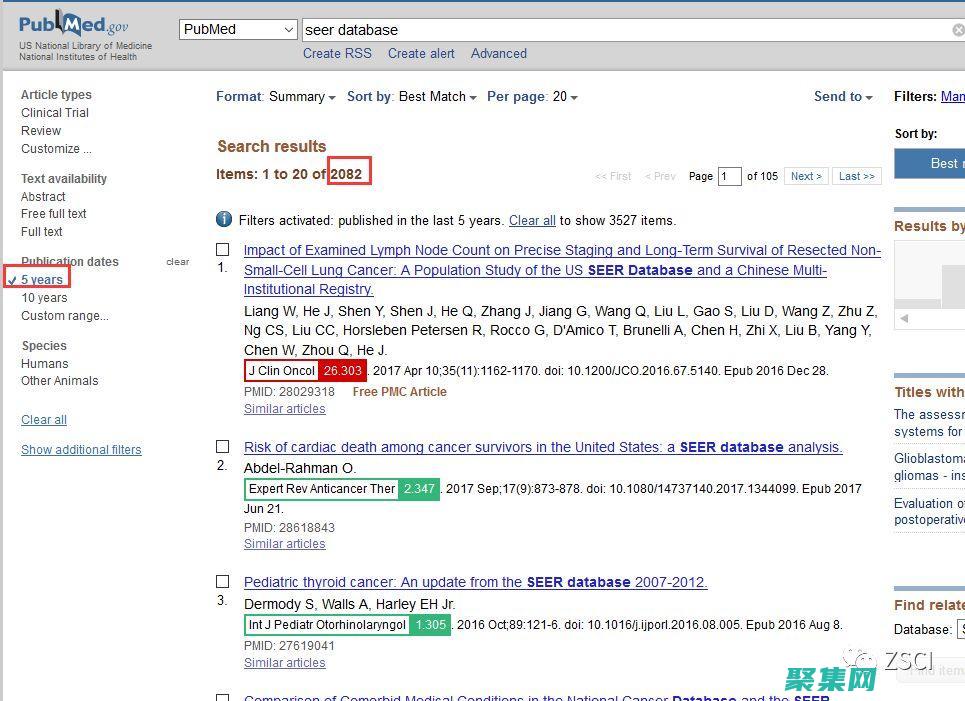Click Show additional filters link

[81, 450]
